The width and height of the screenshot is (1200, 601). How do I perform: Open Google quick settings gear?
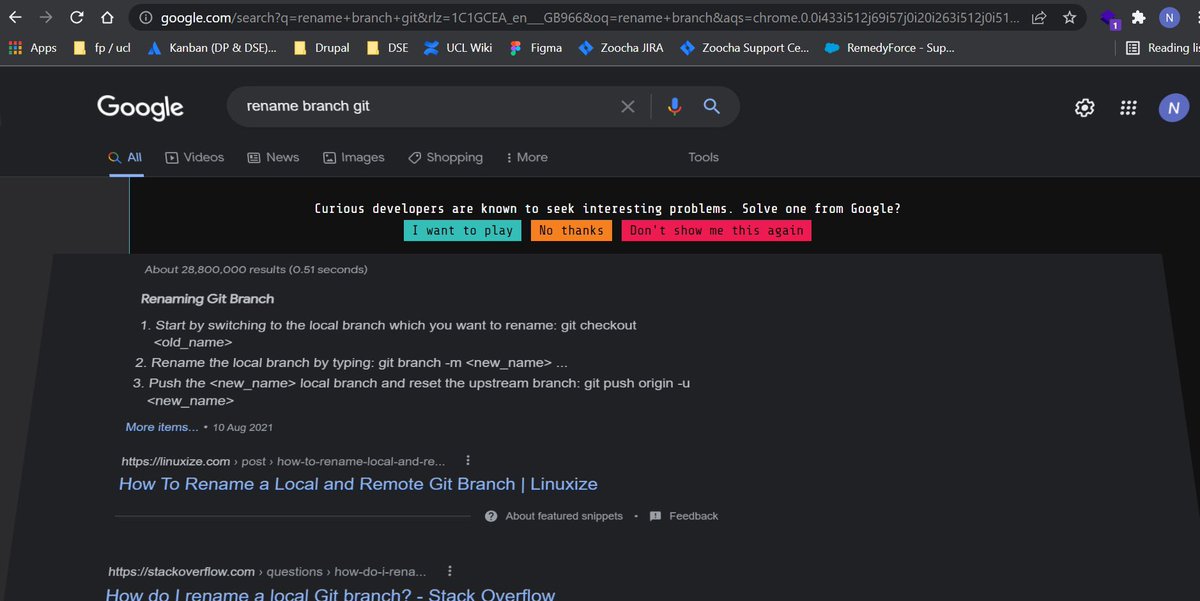pyautogui.click(x=1084, y=108)
